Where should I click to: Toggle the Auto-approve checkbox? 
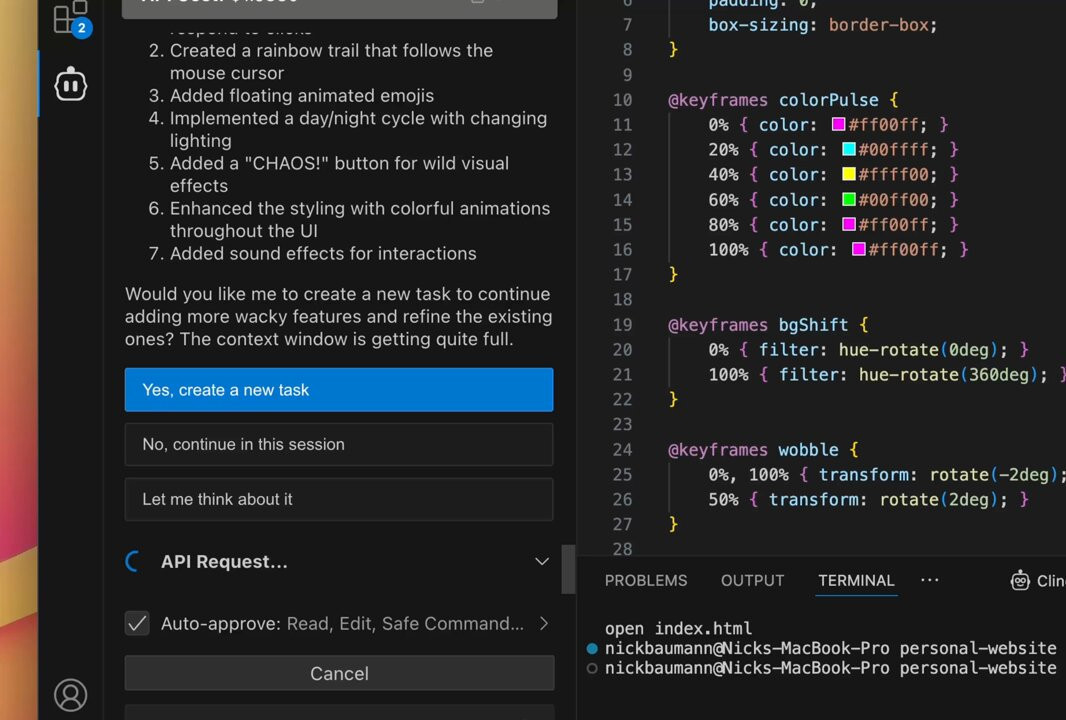coord(137,623)
